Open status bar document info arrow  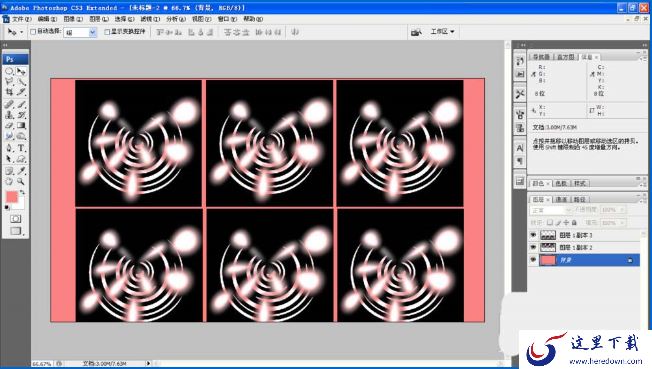click(x=148, y=363)
